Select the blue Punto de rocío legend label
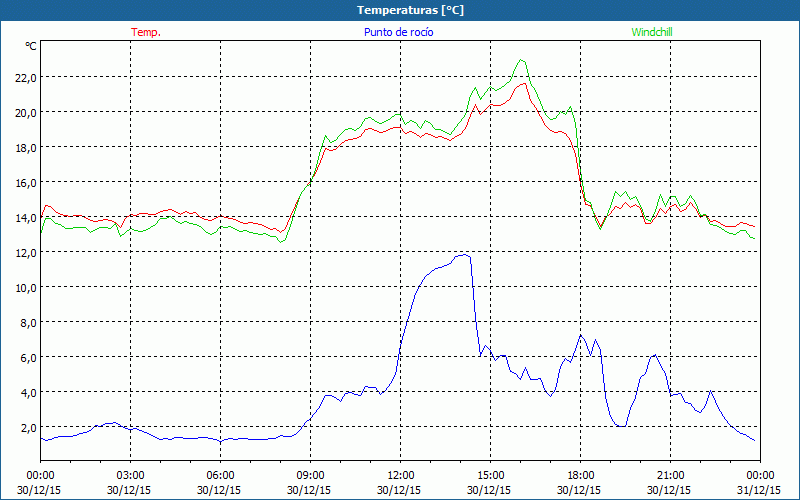This screenshot has height=500, width=800. 398,32
